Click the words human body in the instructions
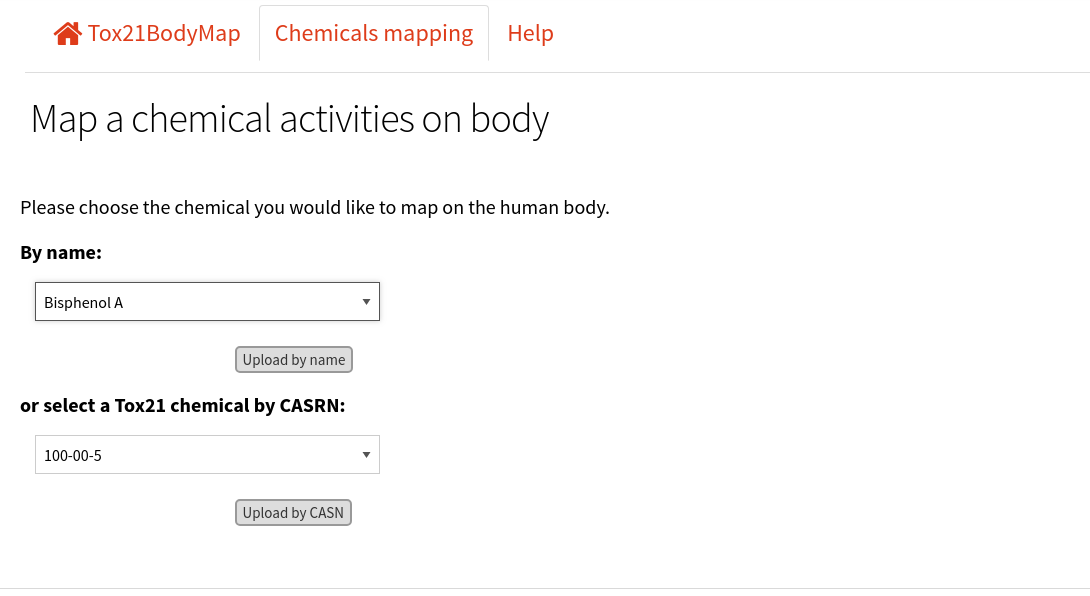This screenshot has height=596, width=1090. [x=553, y=208]
